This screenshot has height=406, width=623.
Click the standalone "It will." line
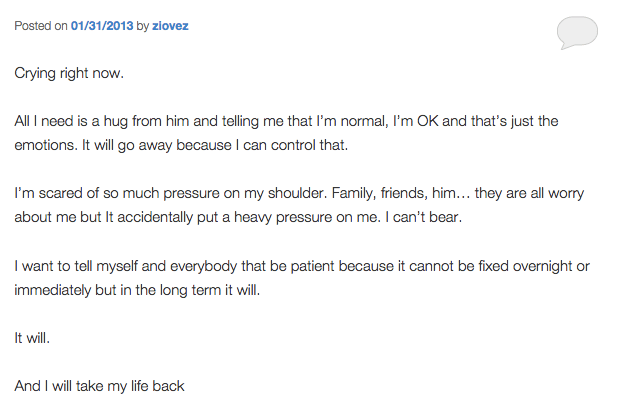coord(32,337)
